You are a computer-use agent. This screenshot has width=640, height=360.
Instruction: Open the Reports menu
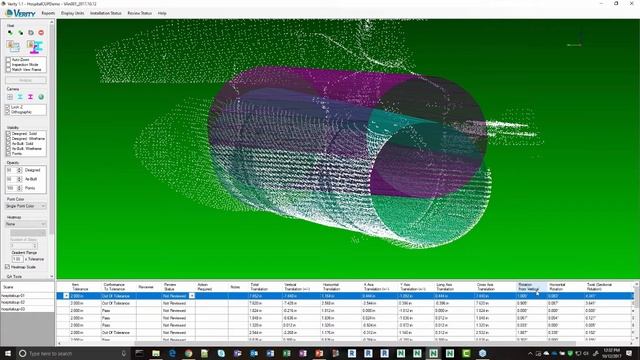(x=48, y=13)
